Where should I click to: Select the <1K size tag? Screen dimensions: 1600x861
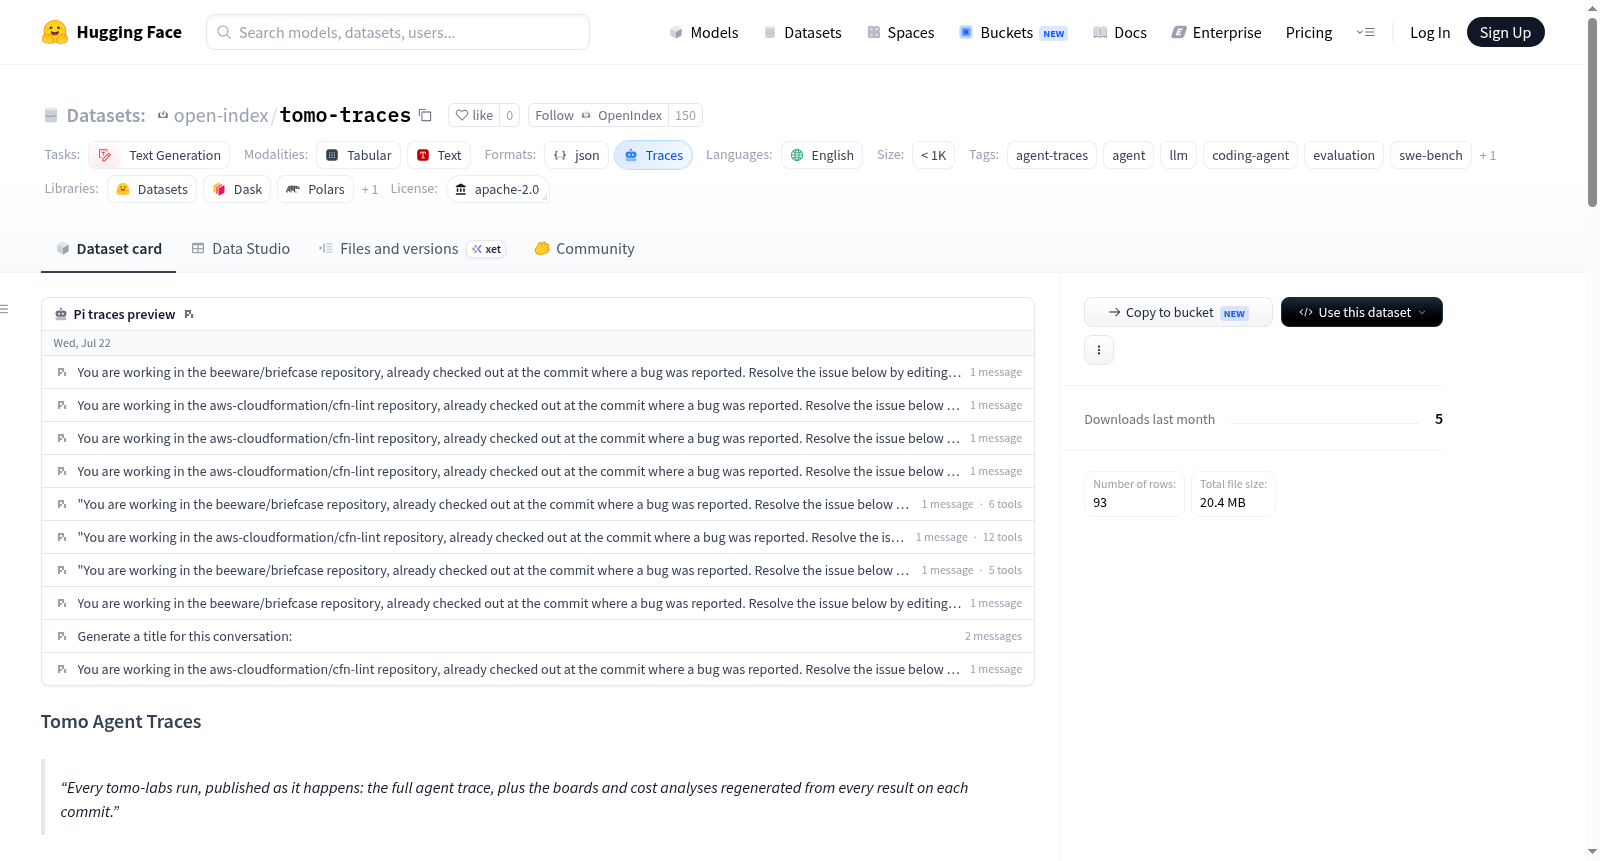pyautogui.click(x=933, y=155)
